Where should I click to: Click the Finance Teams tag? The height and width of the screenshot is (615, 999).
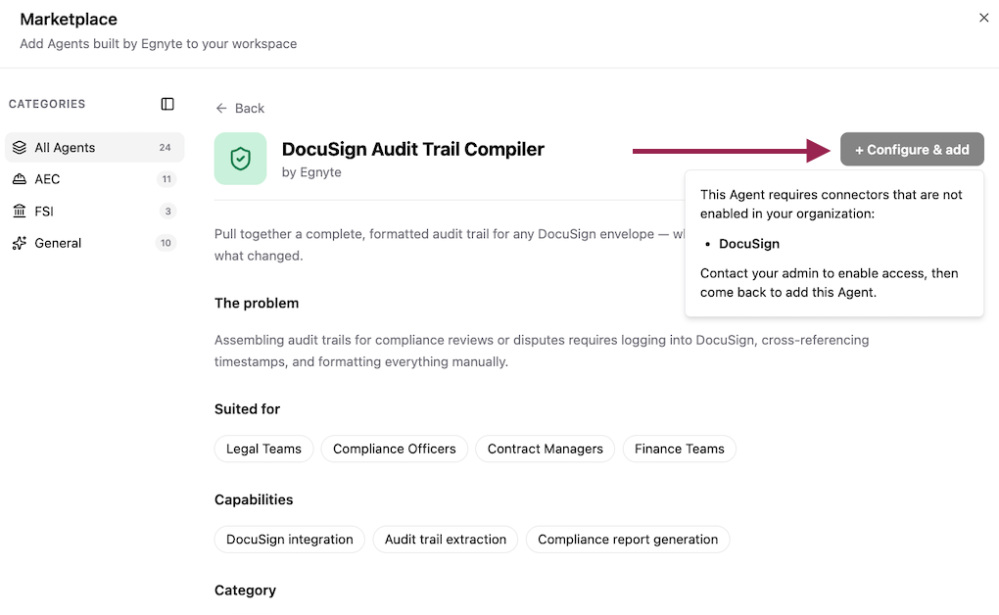click(x=679, y=449)
